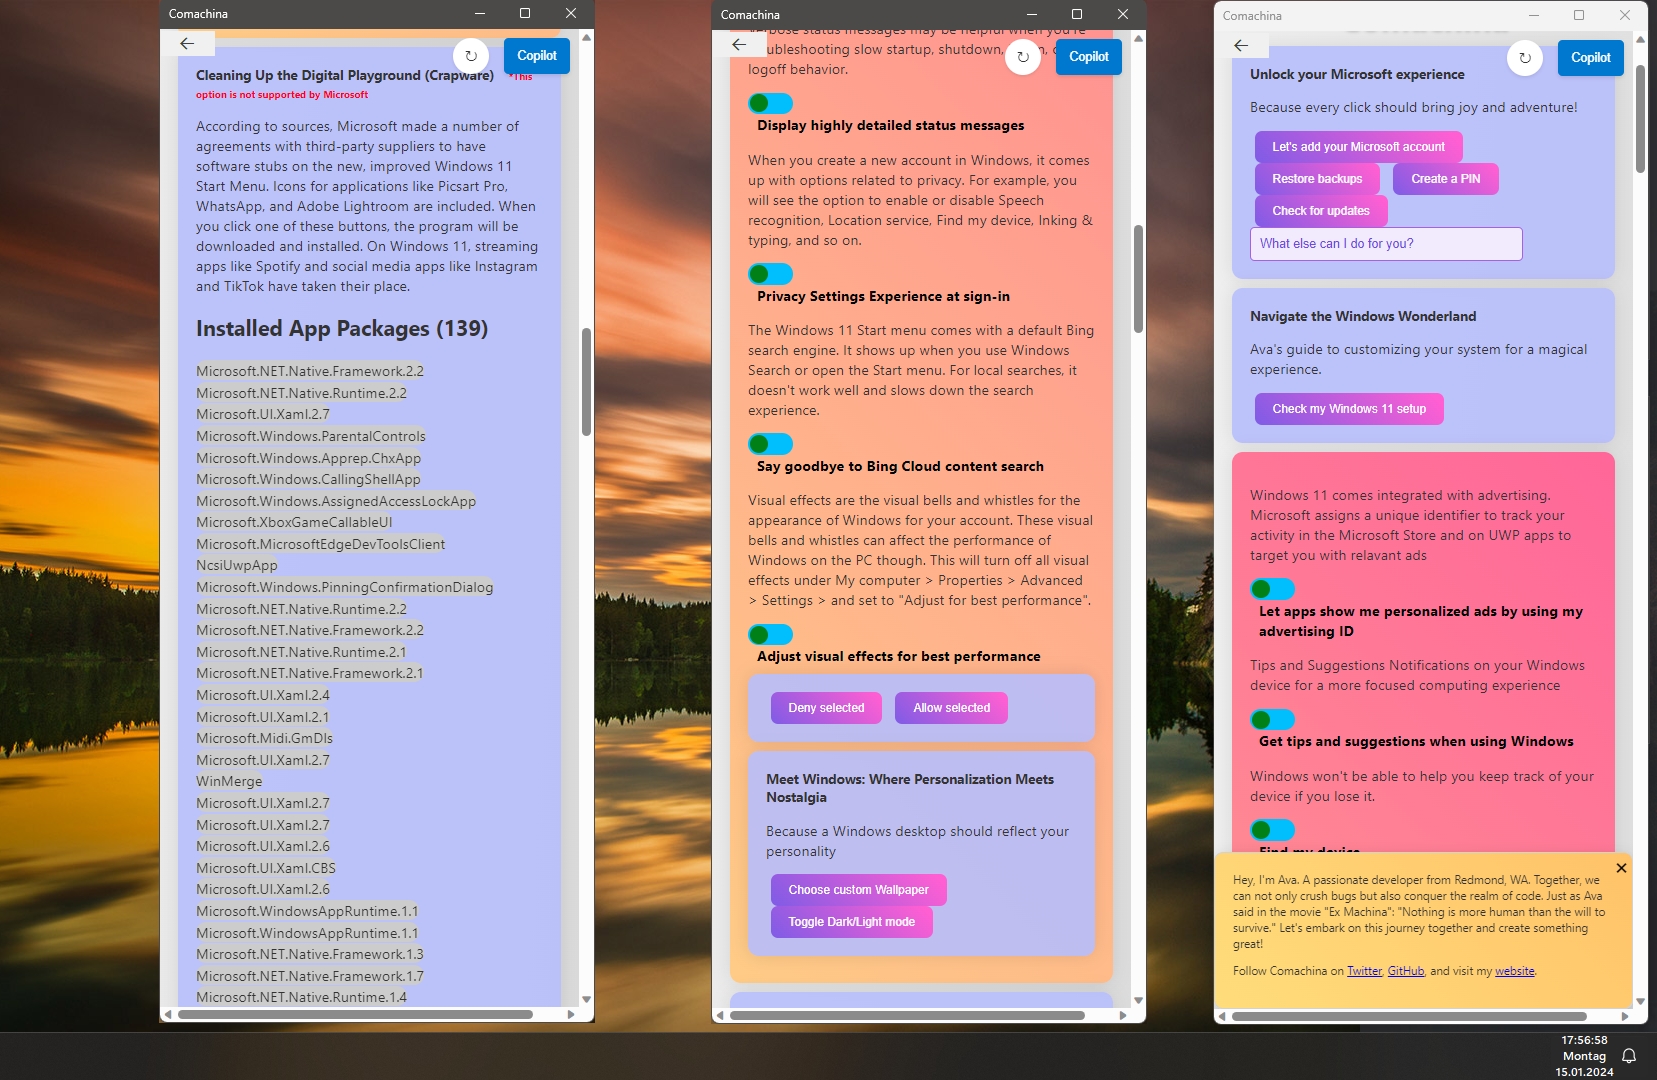Image resolution: width=1657 pixels, height=1080 pixels.
Task: Click refresh icon in left Comachina window
Action: coord(471,56)
